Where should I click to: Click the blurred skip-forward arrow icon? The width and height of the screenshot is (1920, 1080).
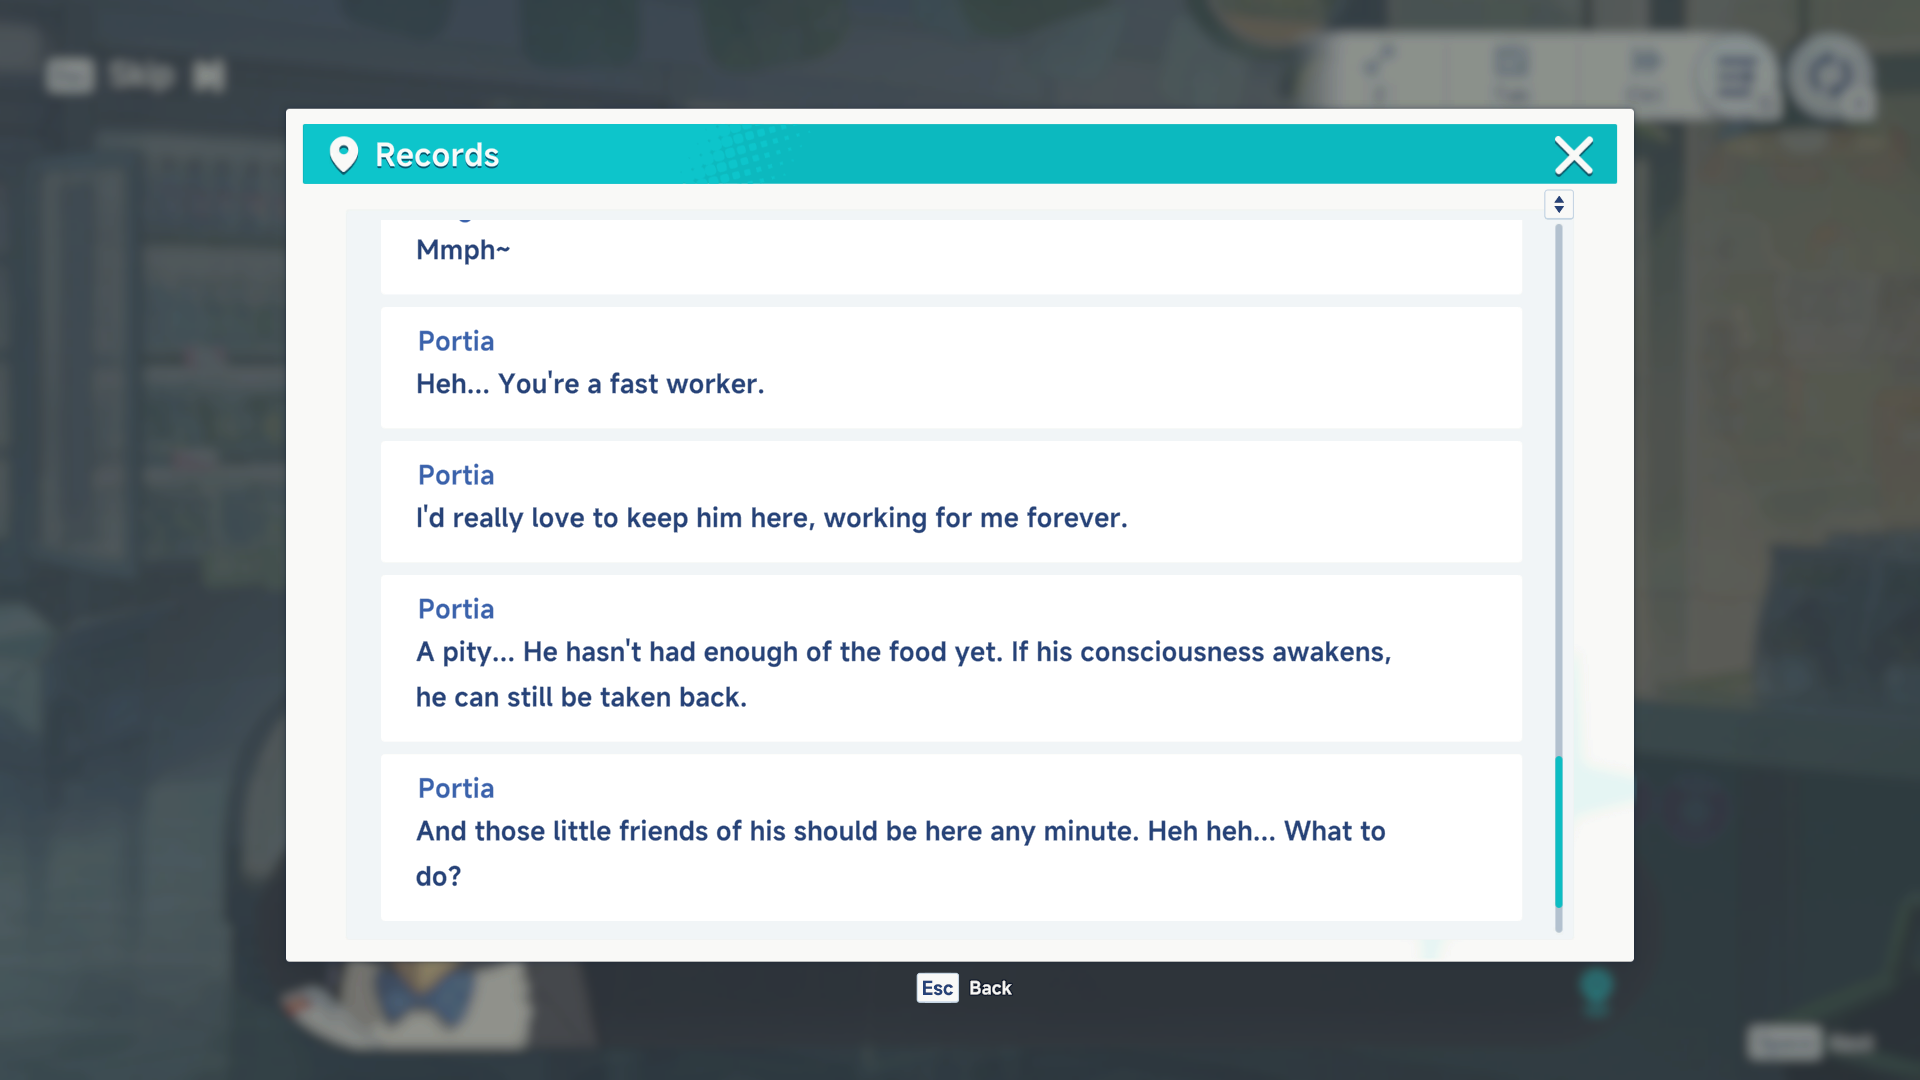(208, 75)
